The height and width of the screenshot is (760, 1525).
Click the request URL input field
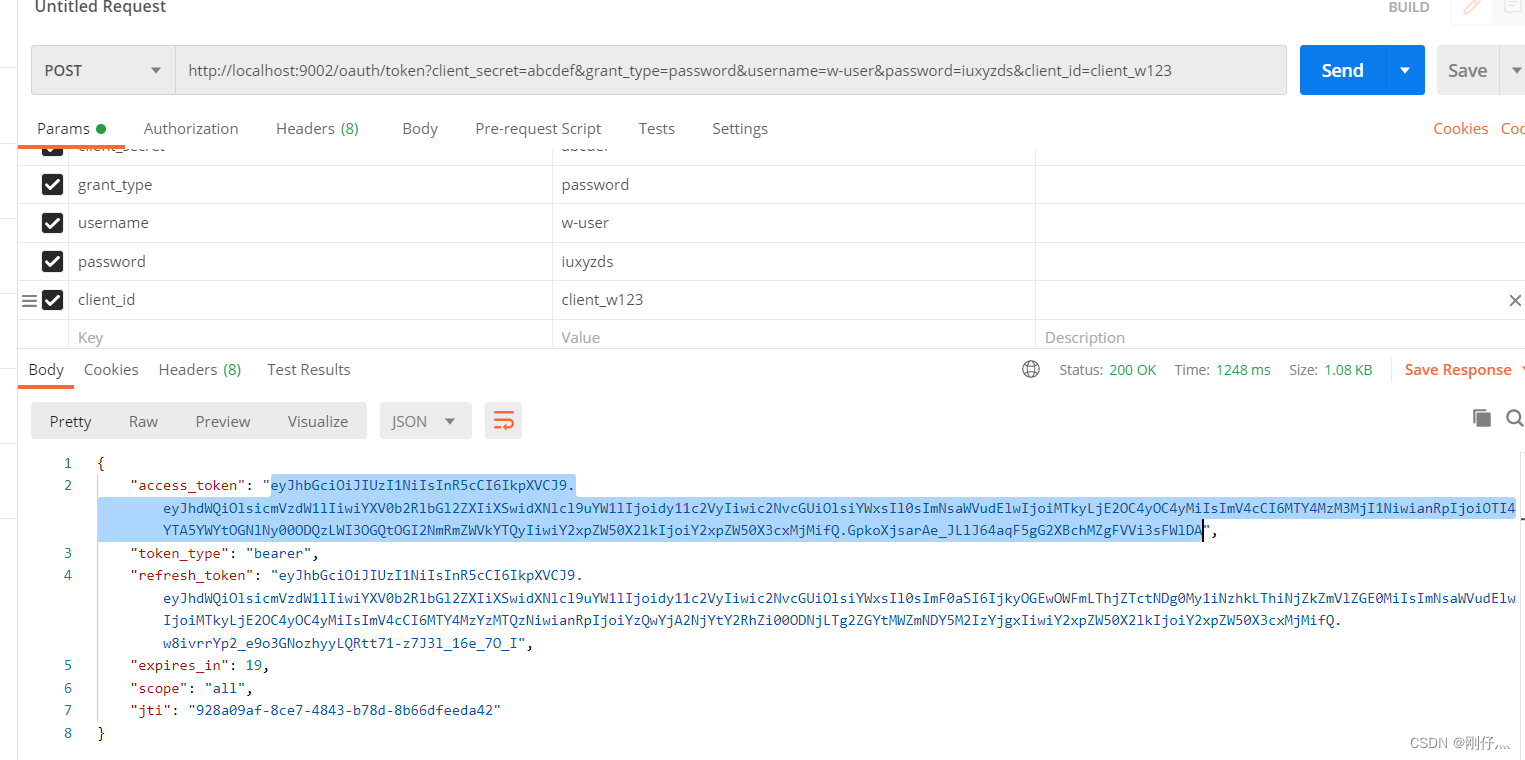(731, 70)
